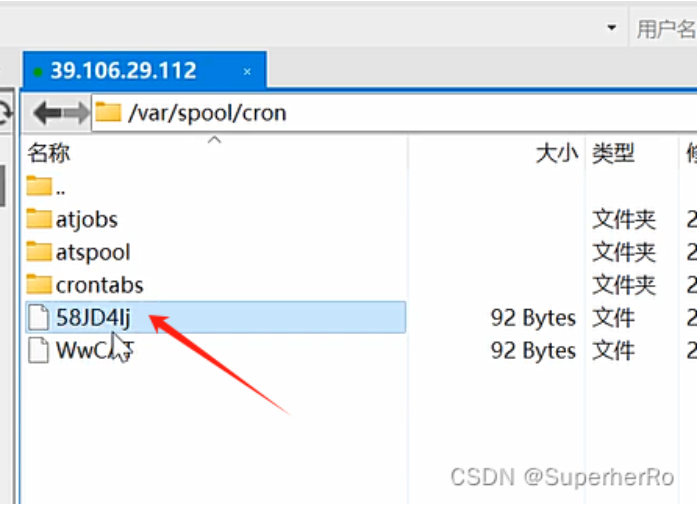Click 92 Bytes size of 58JD4lj
This screenshot has height=505, width=698.
[x=533, y=318]
